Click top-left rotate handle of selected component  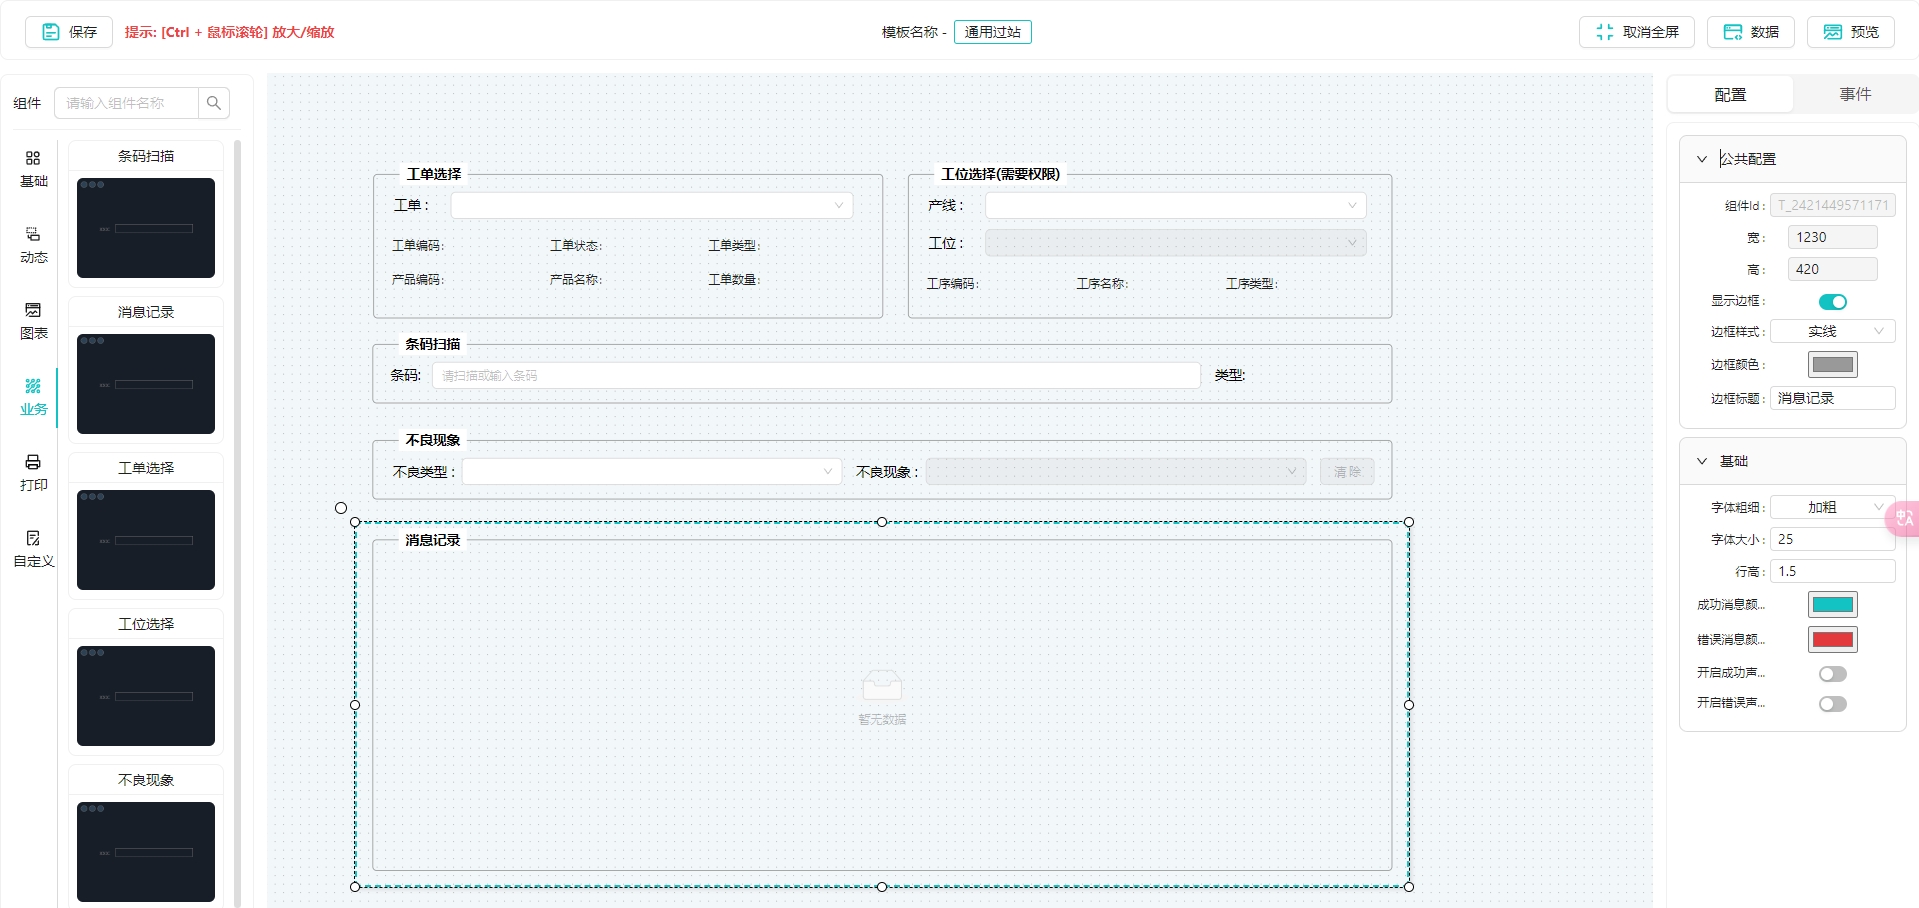[341, 508]
